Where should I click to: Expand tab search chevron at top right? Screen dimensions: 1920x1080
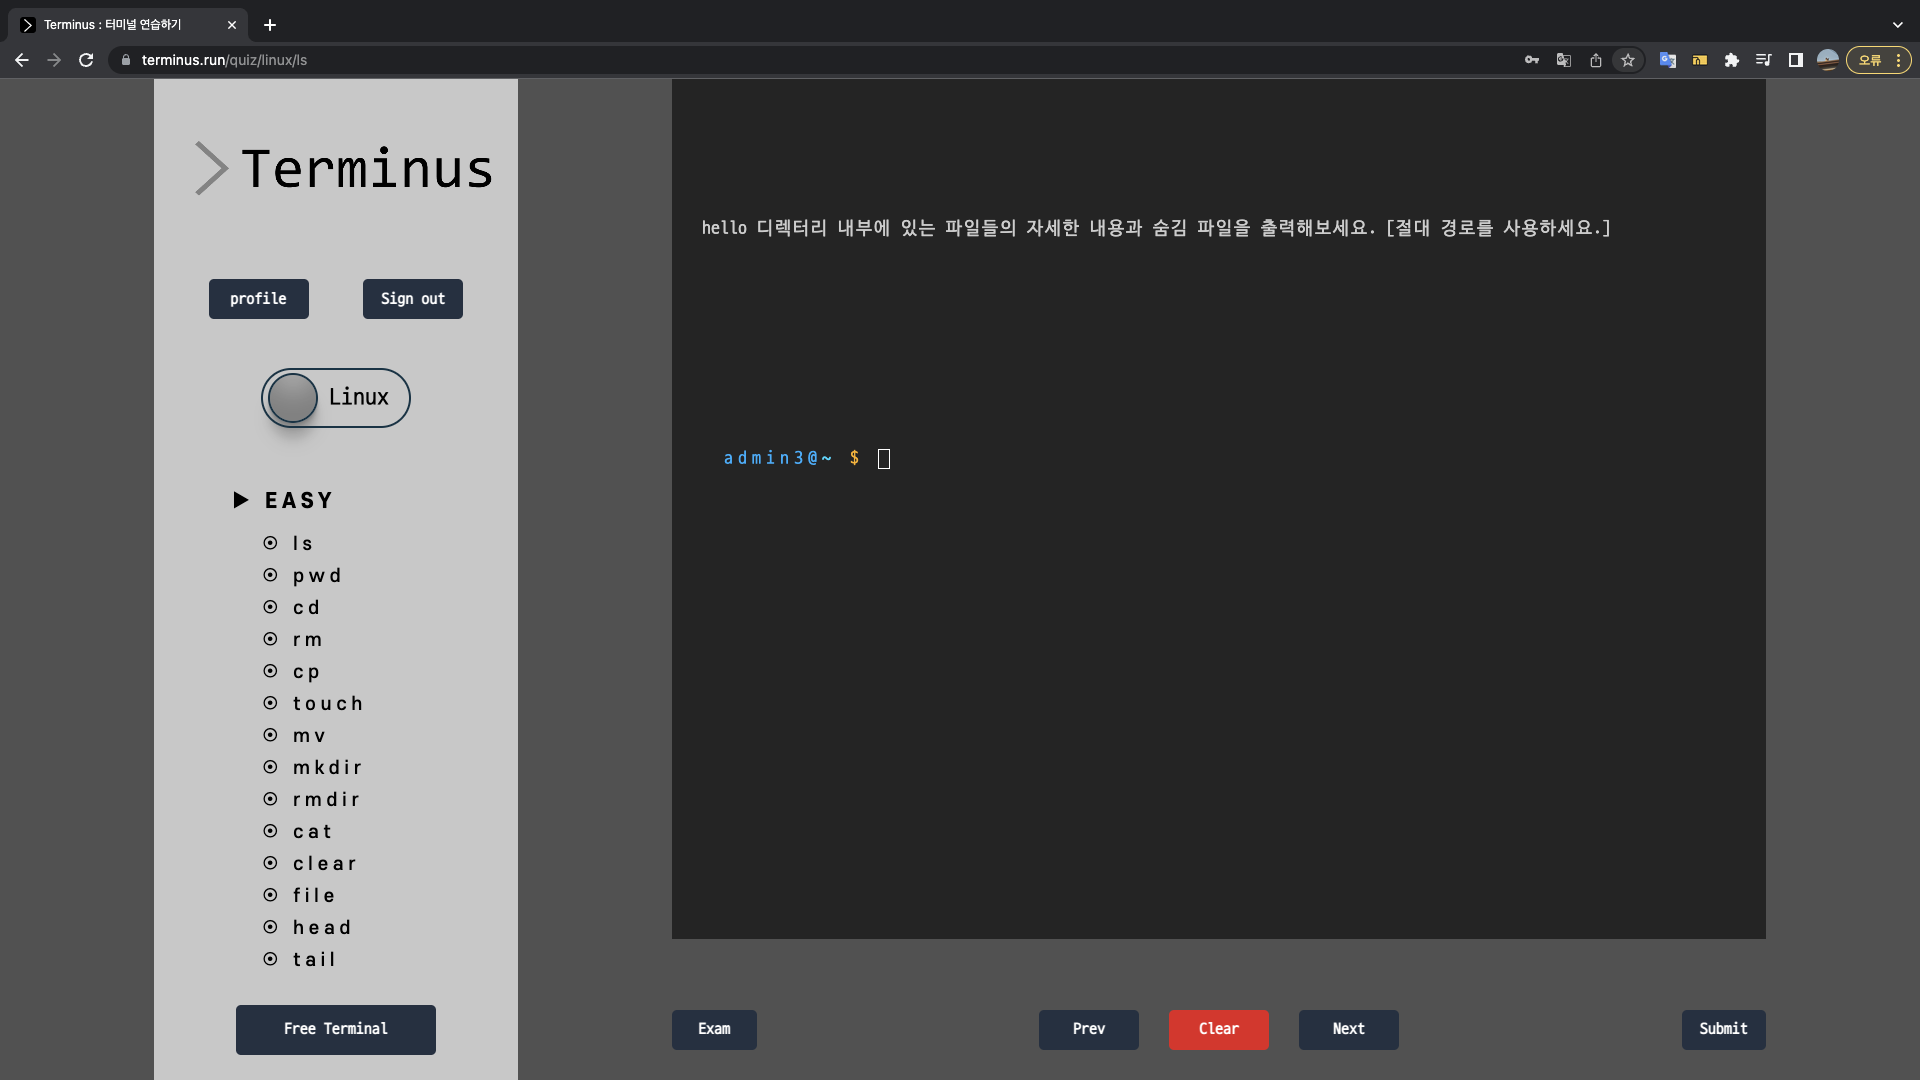pyautogui.click(x=1897, y=25)
